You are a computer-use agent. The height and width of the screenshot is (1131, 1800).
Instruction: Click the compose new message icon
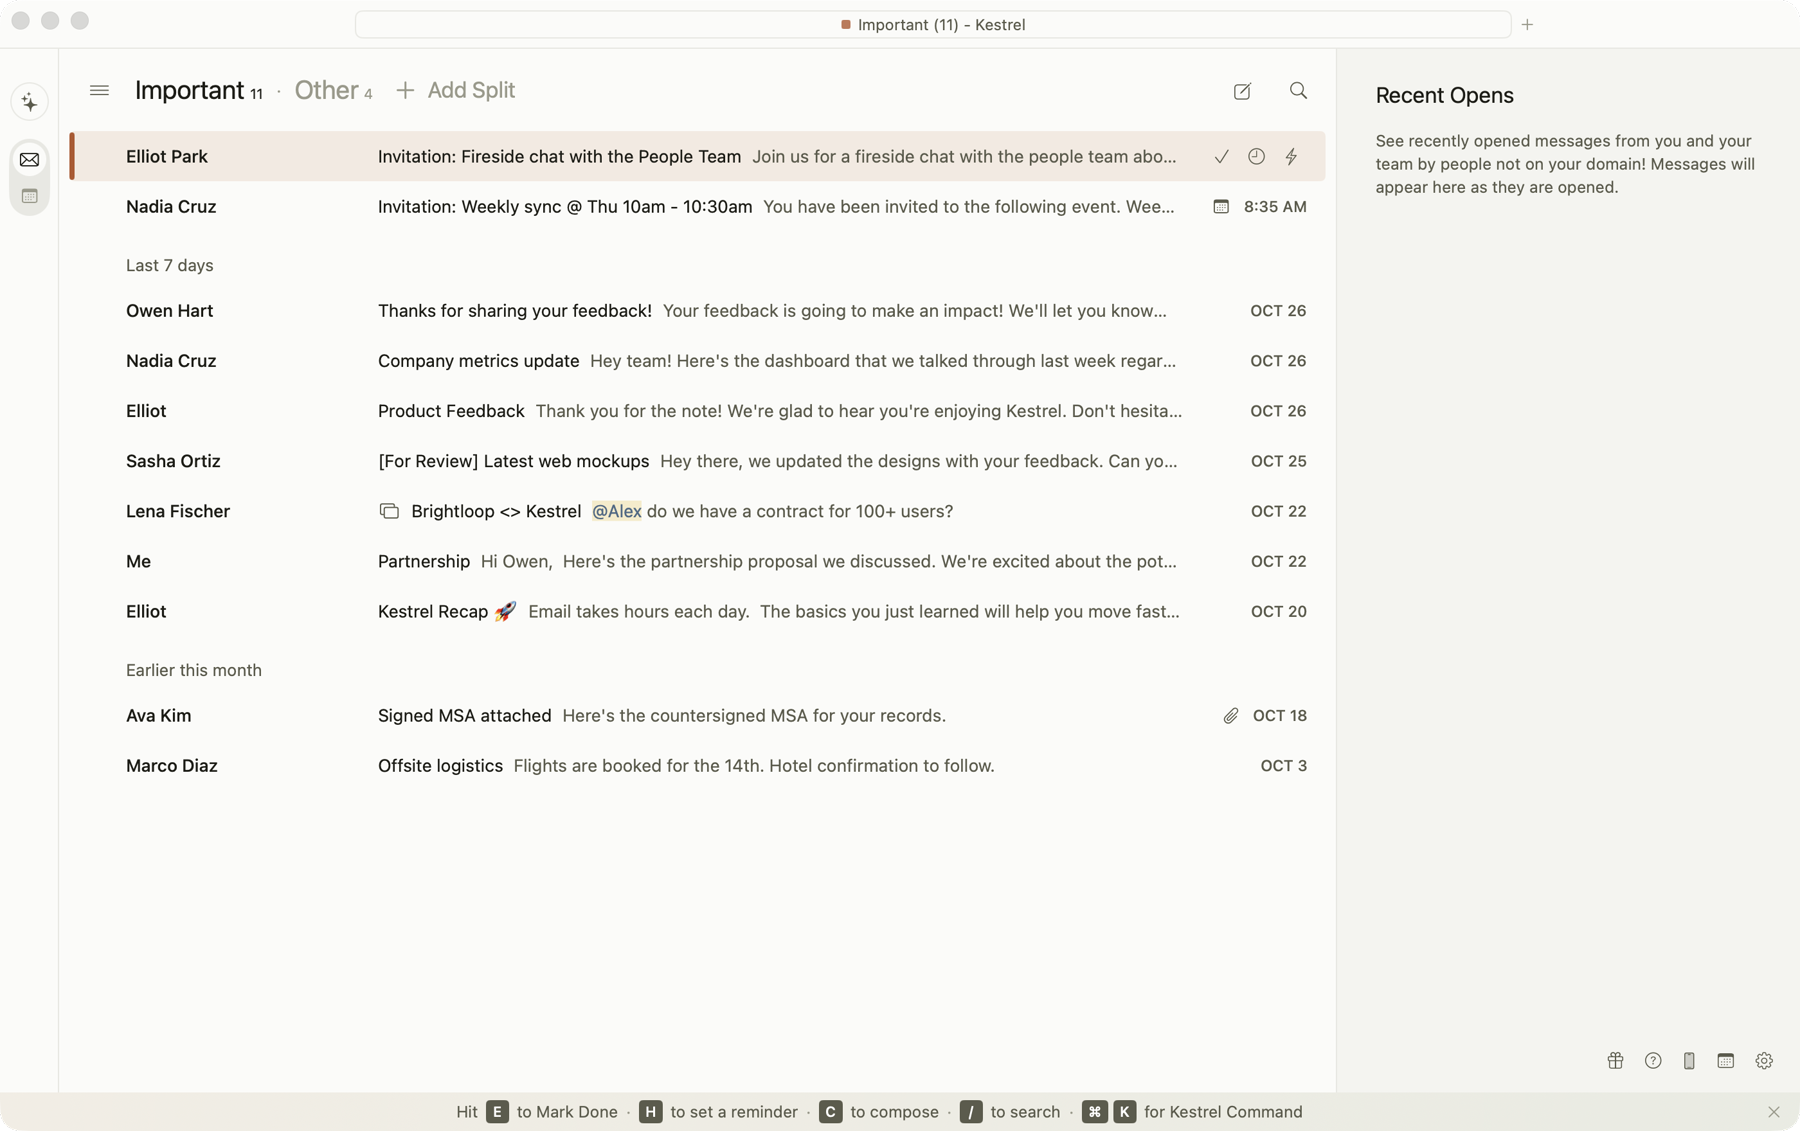coord(1242,91)
